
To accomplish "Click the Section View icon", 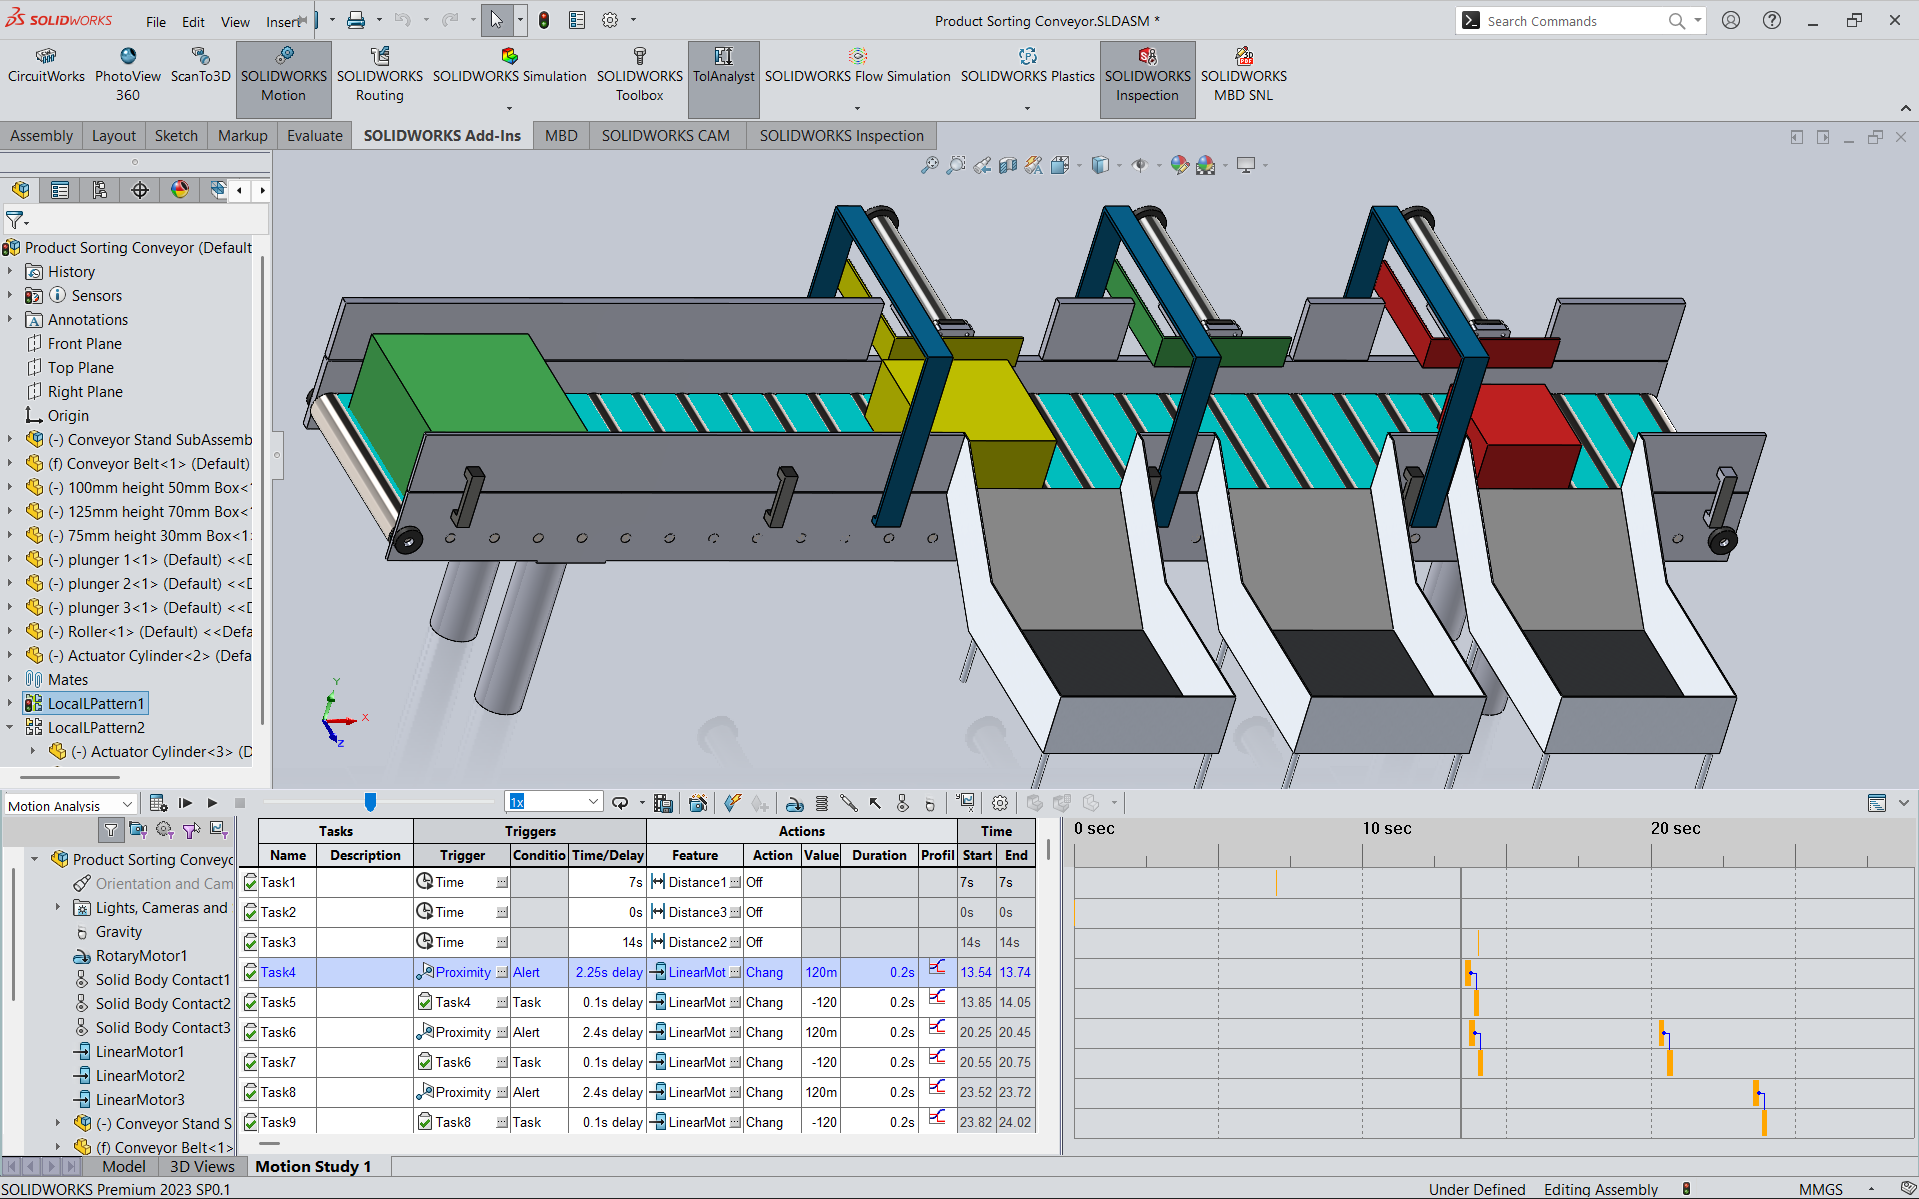I will [x=1008, y=165].
